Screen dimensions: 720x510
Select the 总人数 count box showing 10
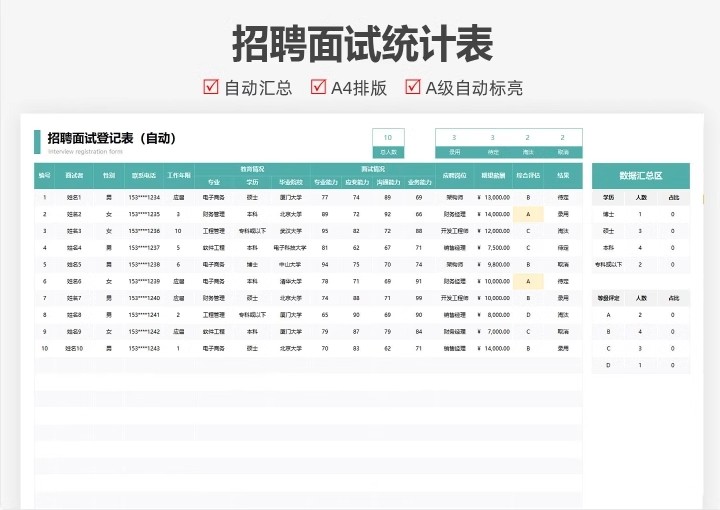tap(388, 143)
